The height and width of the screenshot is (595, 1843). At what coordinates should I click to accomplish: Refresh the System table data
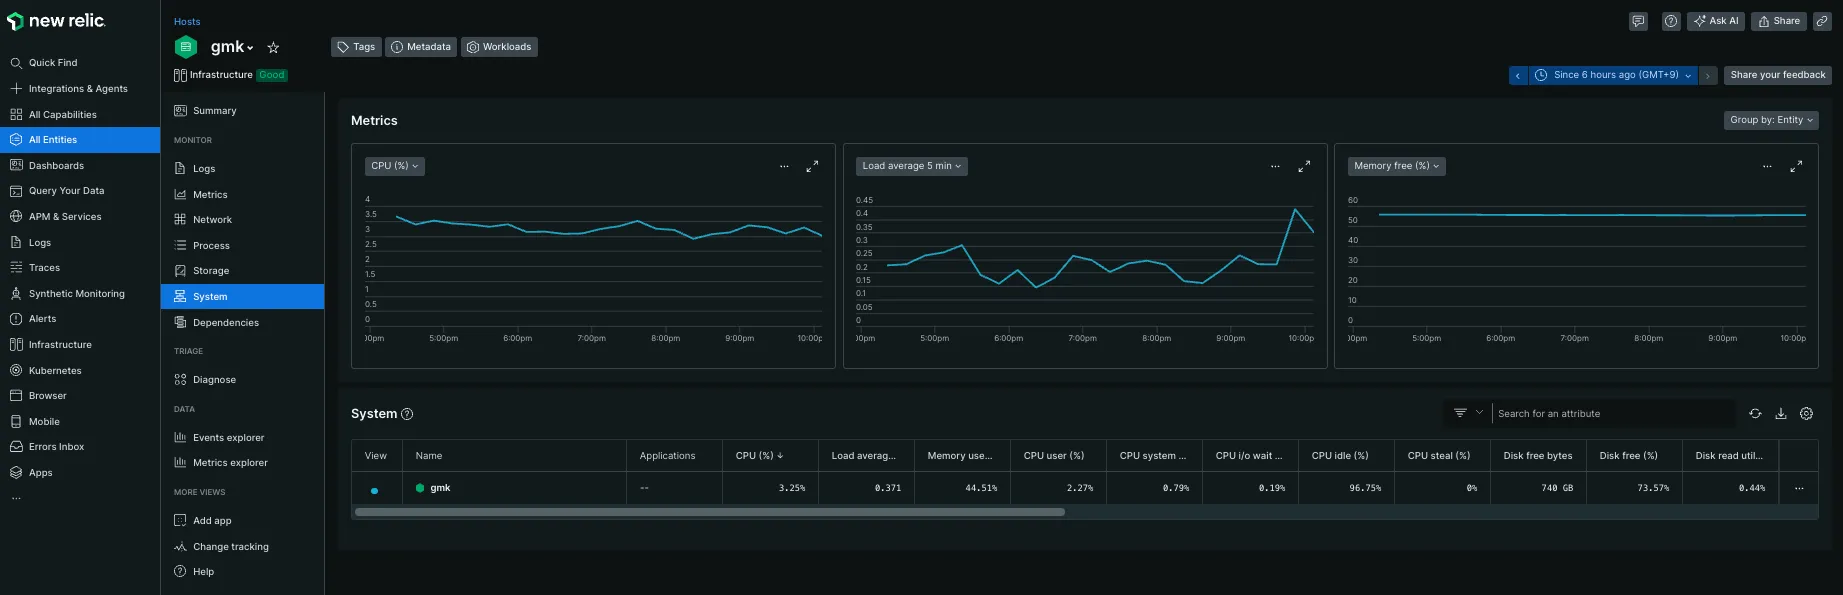tap(1755, 414)
